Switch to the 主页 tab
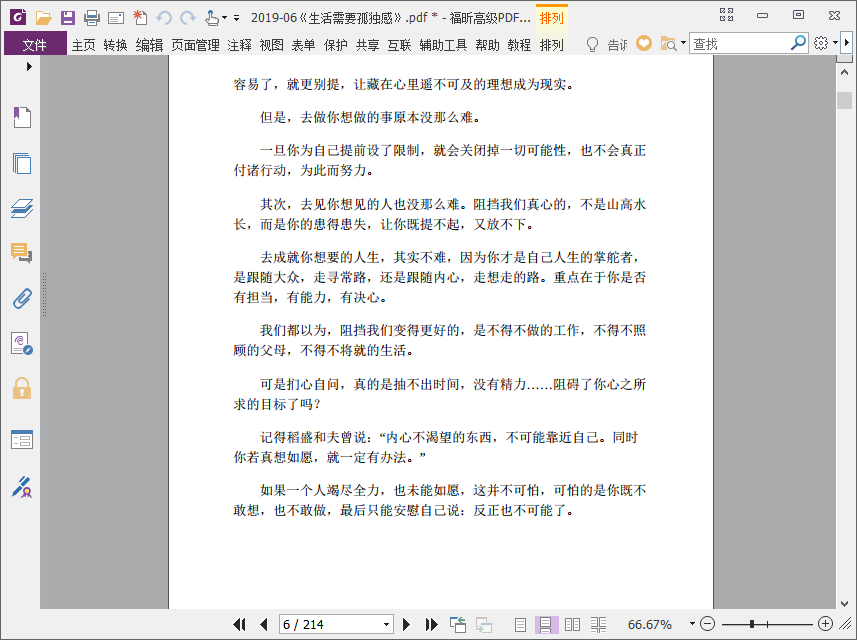 click(84, 45)
